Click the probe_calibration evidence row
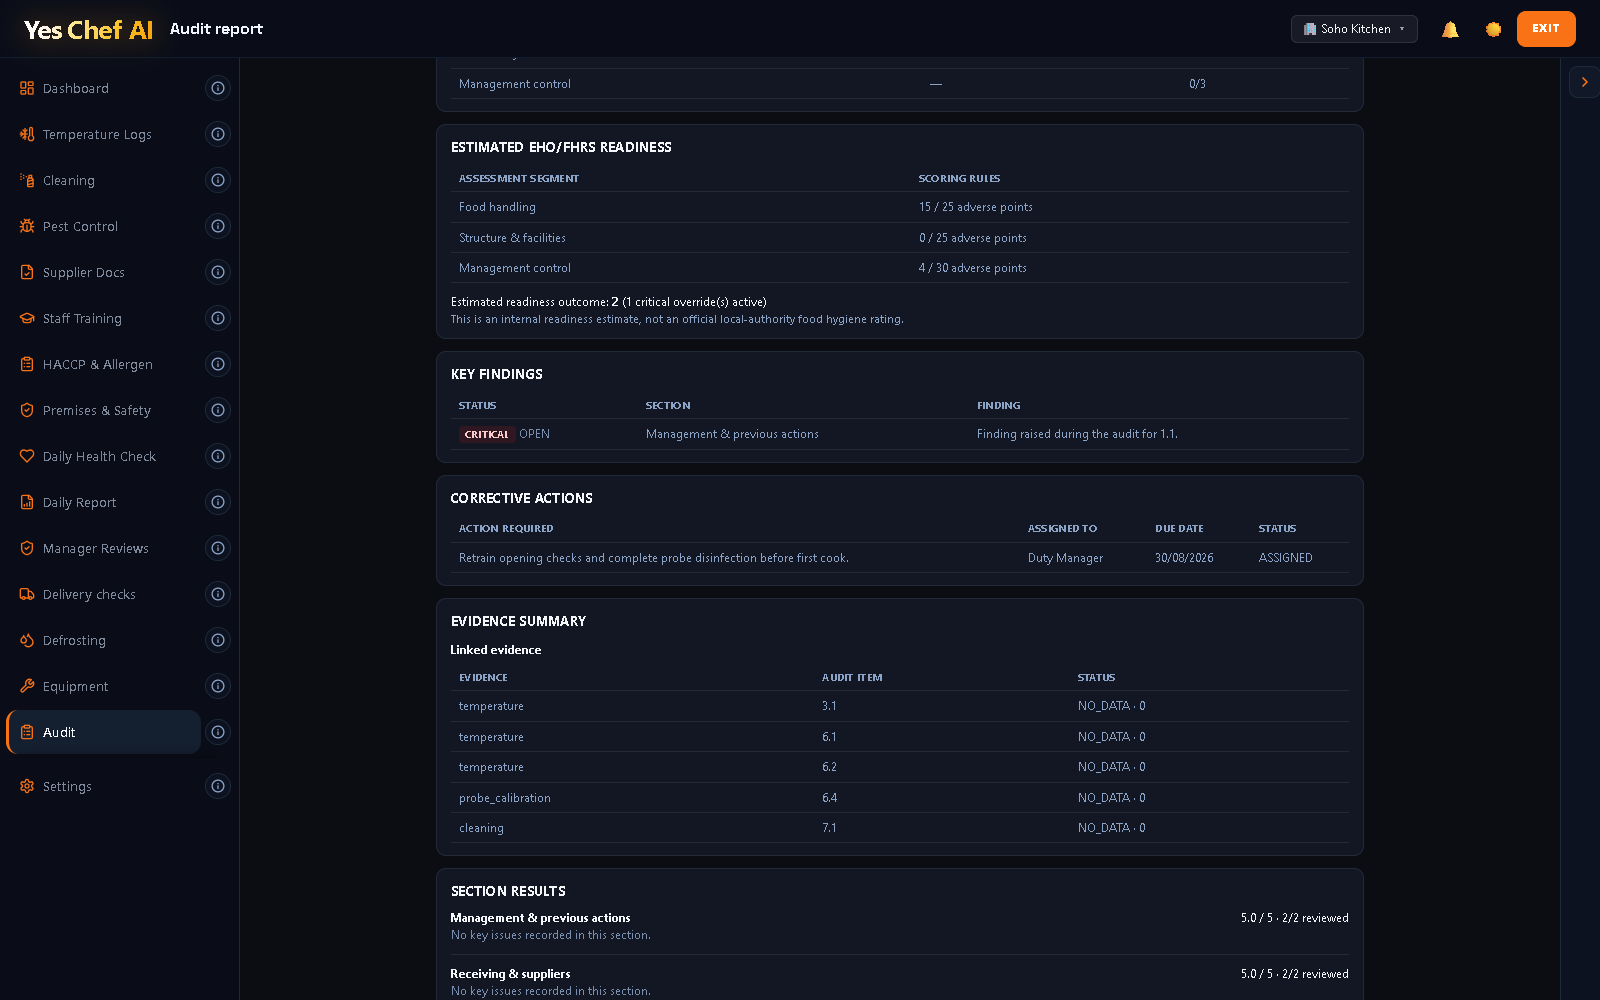Screen dimensions: 1600x1000 (x=900, y=798)
